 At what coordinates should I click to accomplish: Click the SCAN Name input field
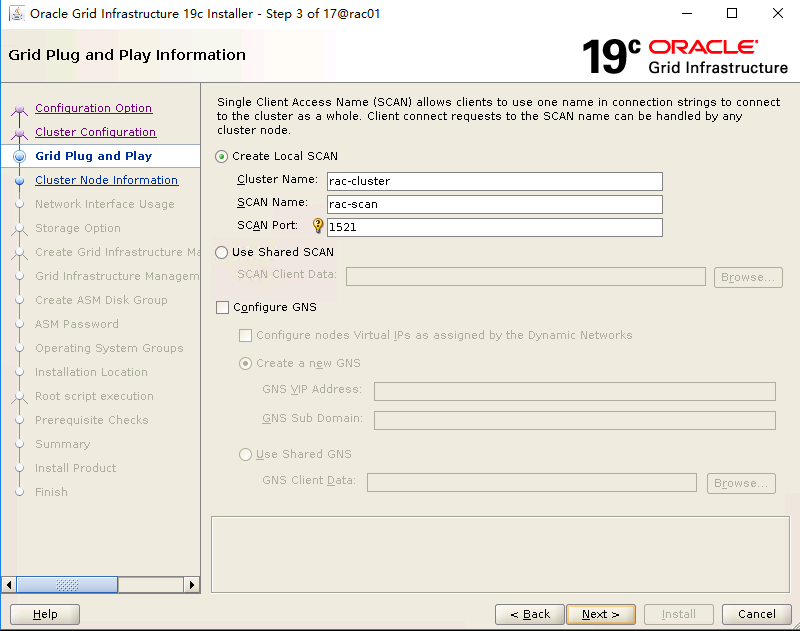(x=495, y=205)
